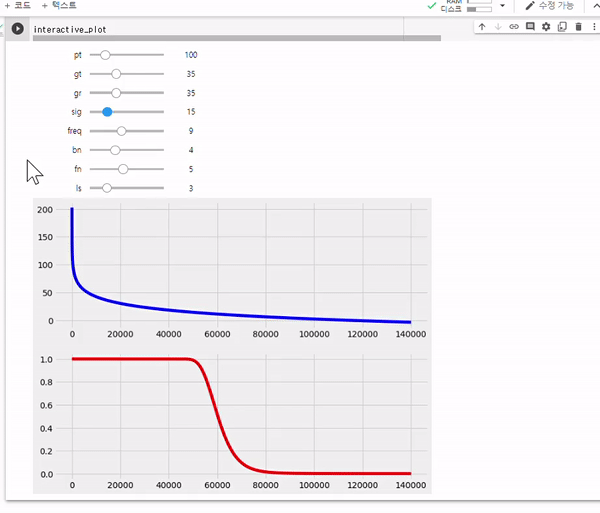
Task: Click the ls slider handle
Action: pyautogui.click(x=107, y=188)
